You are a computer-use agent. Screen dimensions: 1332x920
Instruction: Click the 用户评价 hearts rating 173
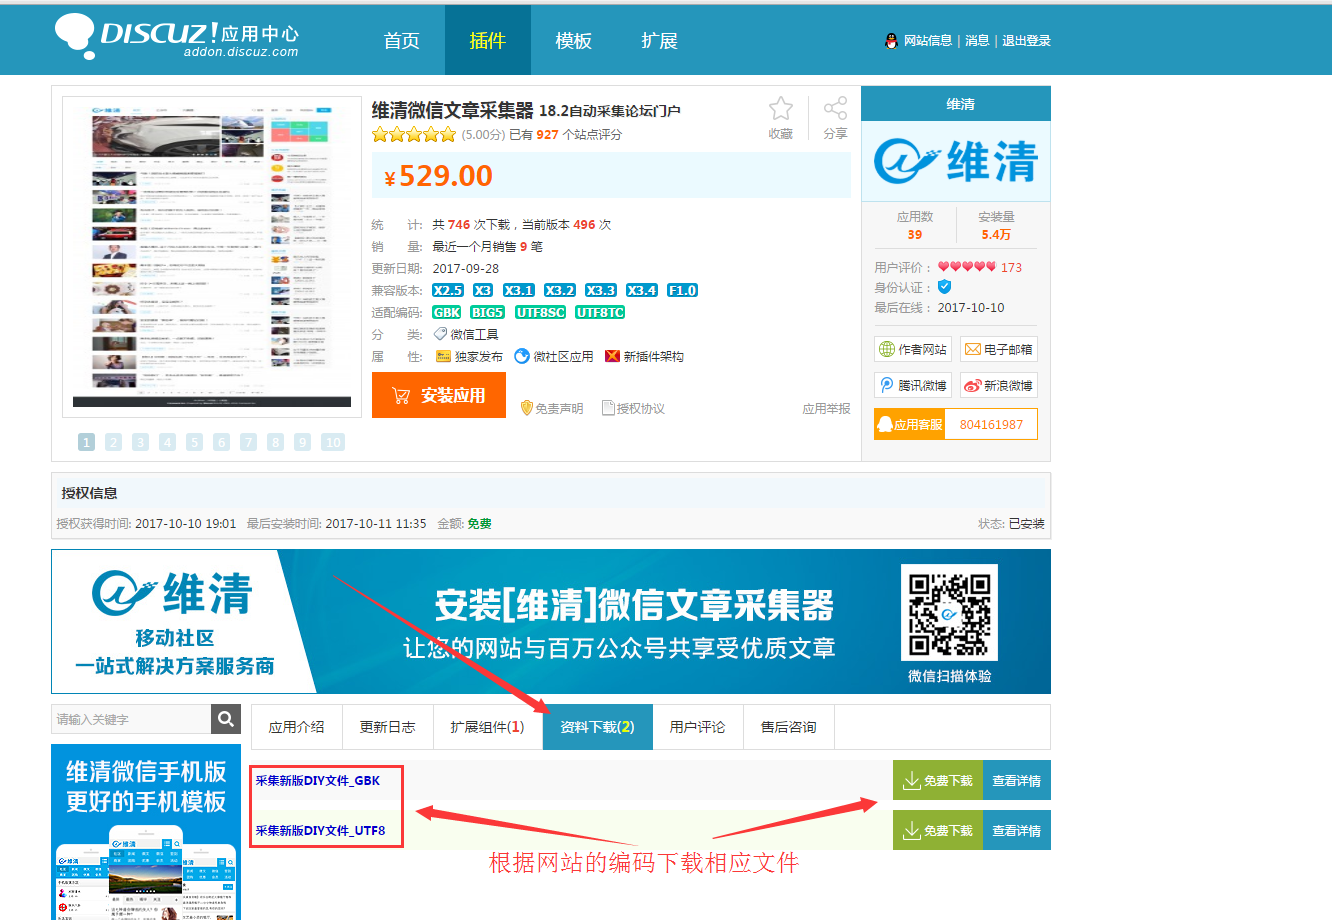click(x=980, y=267)
